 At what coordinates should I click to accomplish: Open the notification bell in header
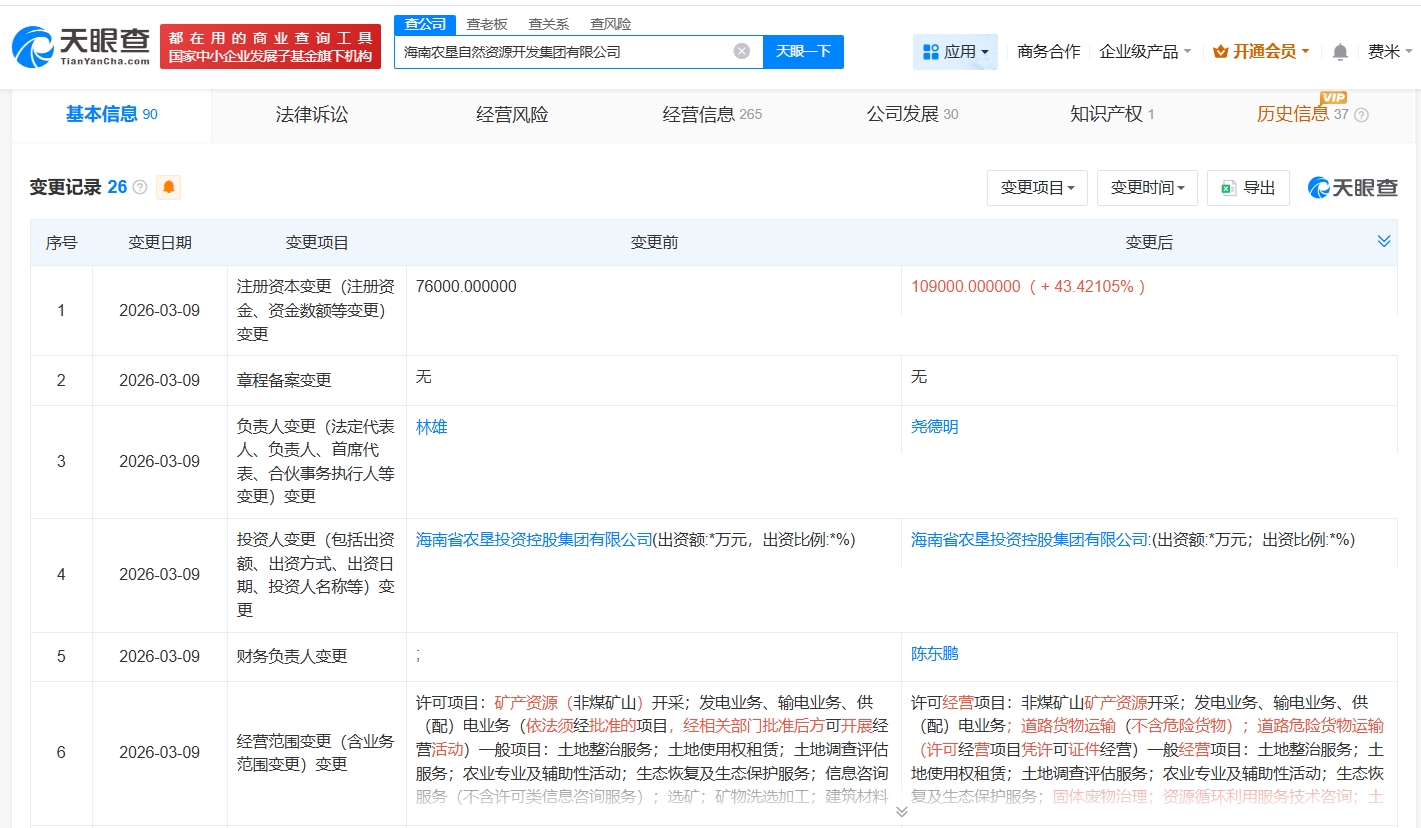coord(1340,52)
